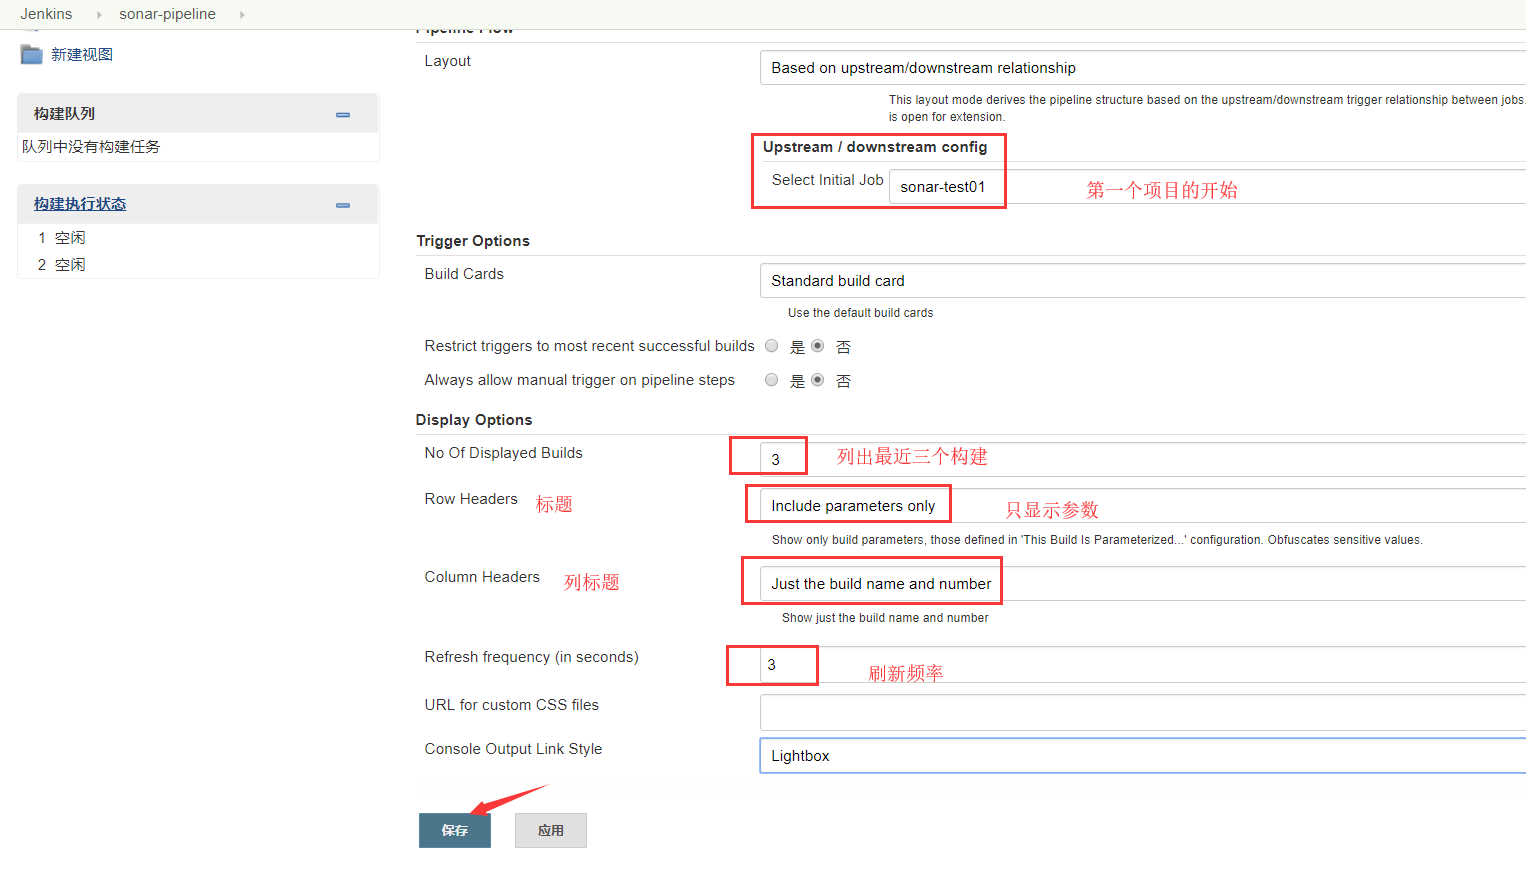Click the URL for custom CSS files field
Viewport: 1526px width, 879px height.
1143,713
